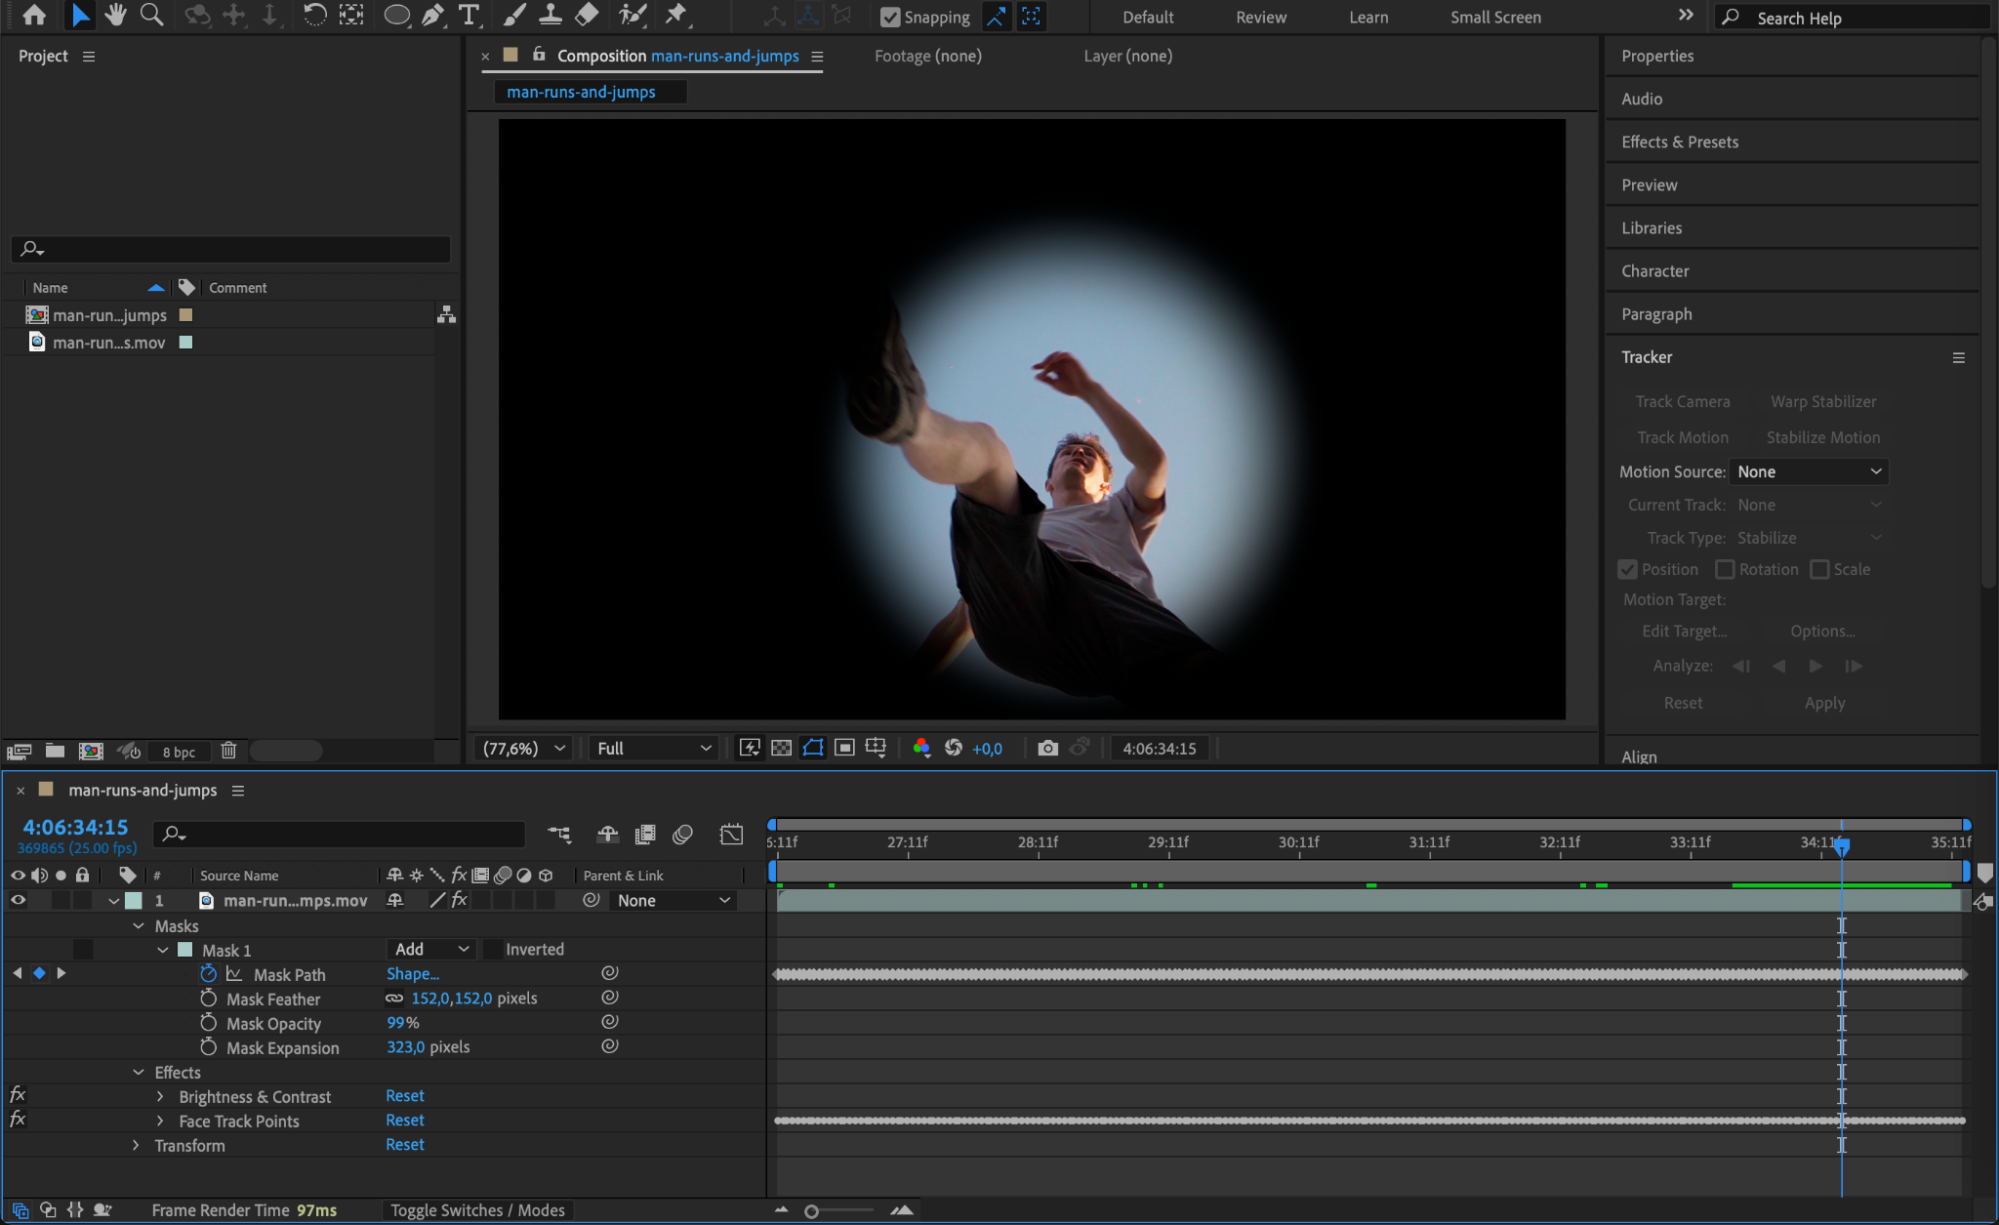Click the timeline zoom slider
This screenshot has width=1999, height=1225.
[x=812, y=1211]
